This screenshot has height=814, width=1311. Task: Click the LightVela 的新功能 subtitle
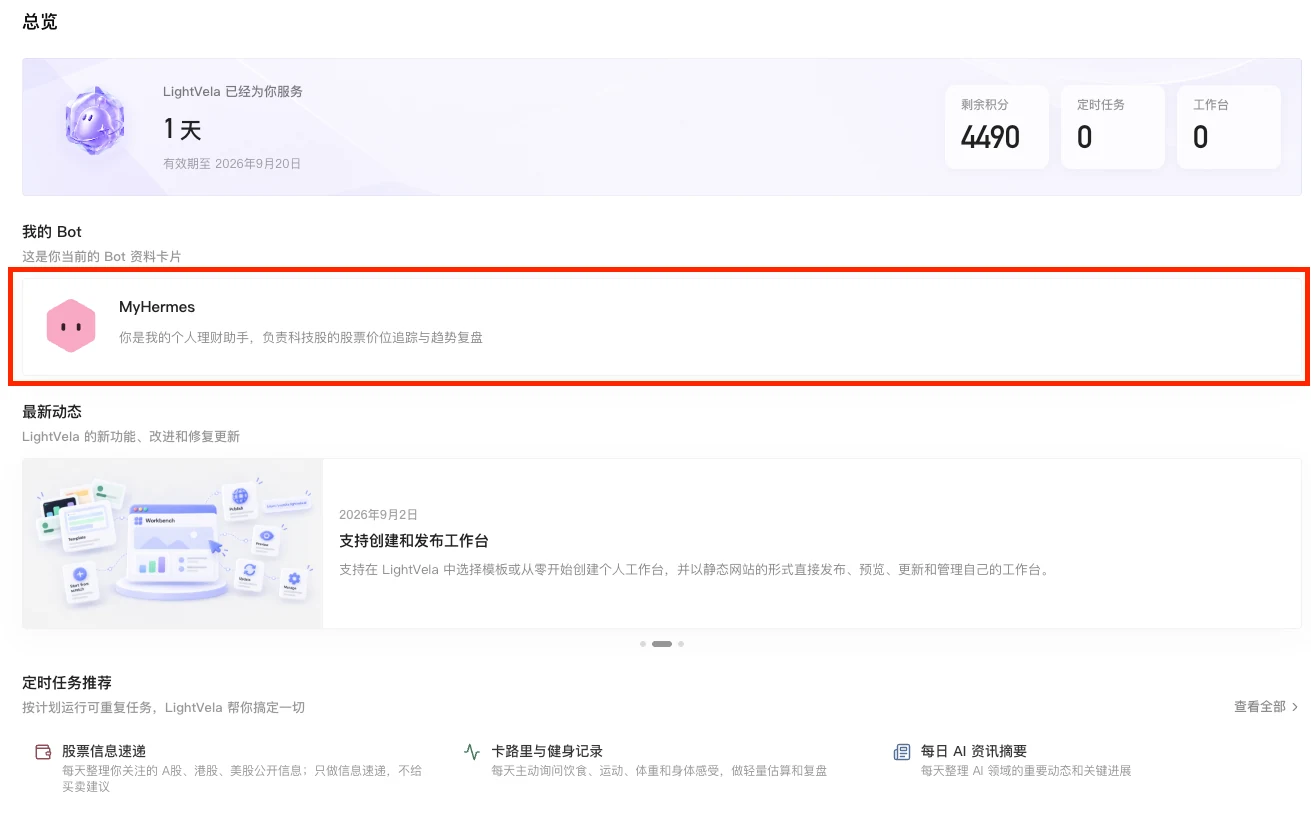131,437
